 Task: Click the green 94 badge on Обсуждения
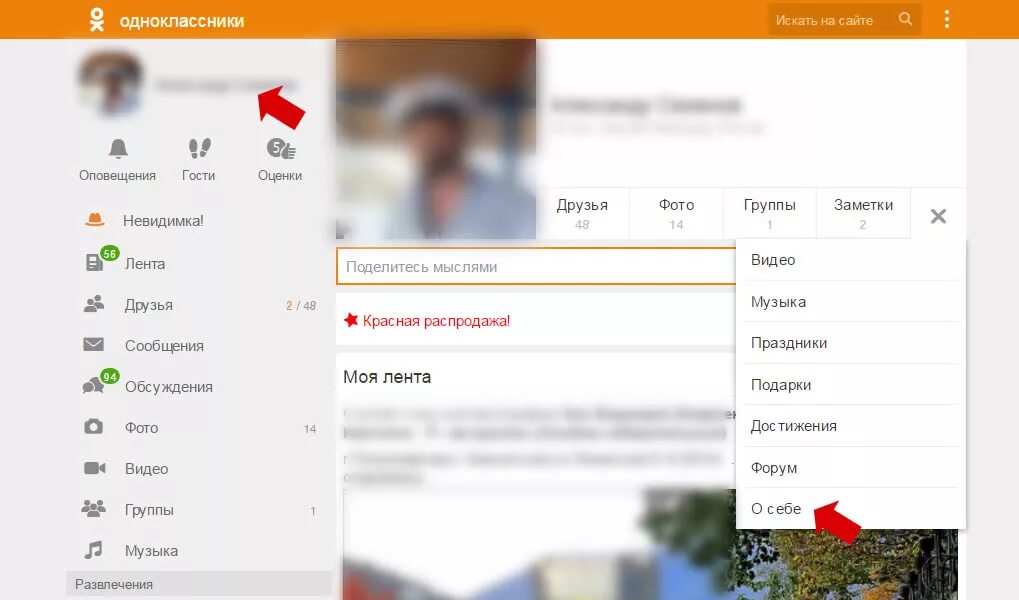tap(110, 376)
